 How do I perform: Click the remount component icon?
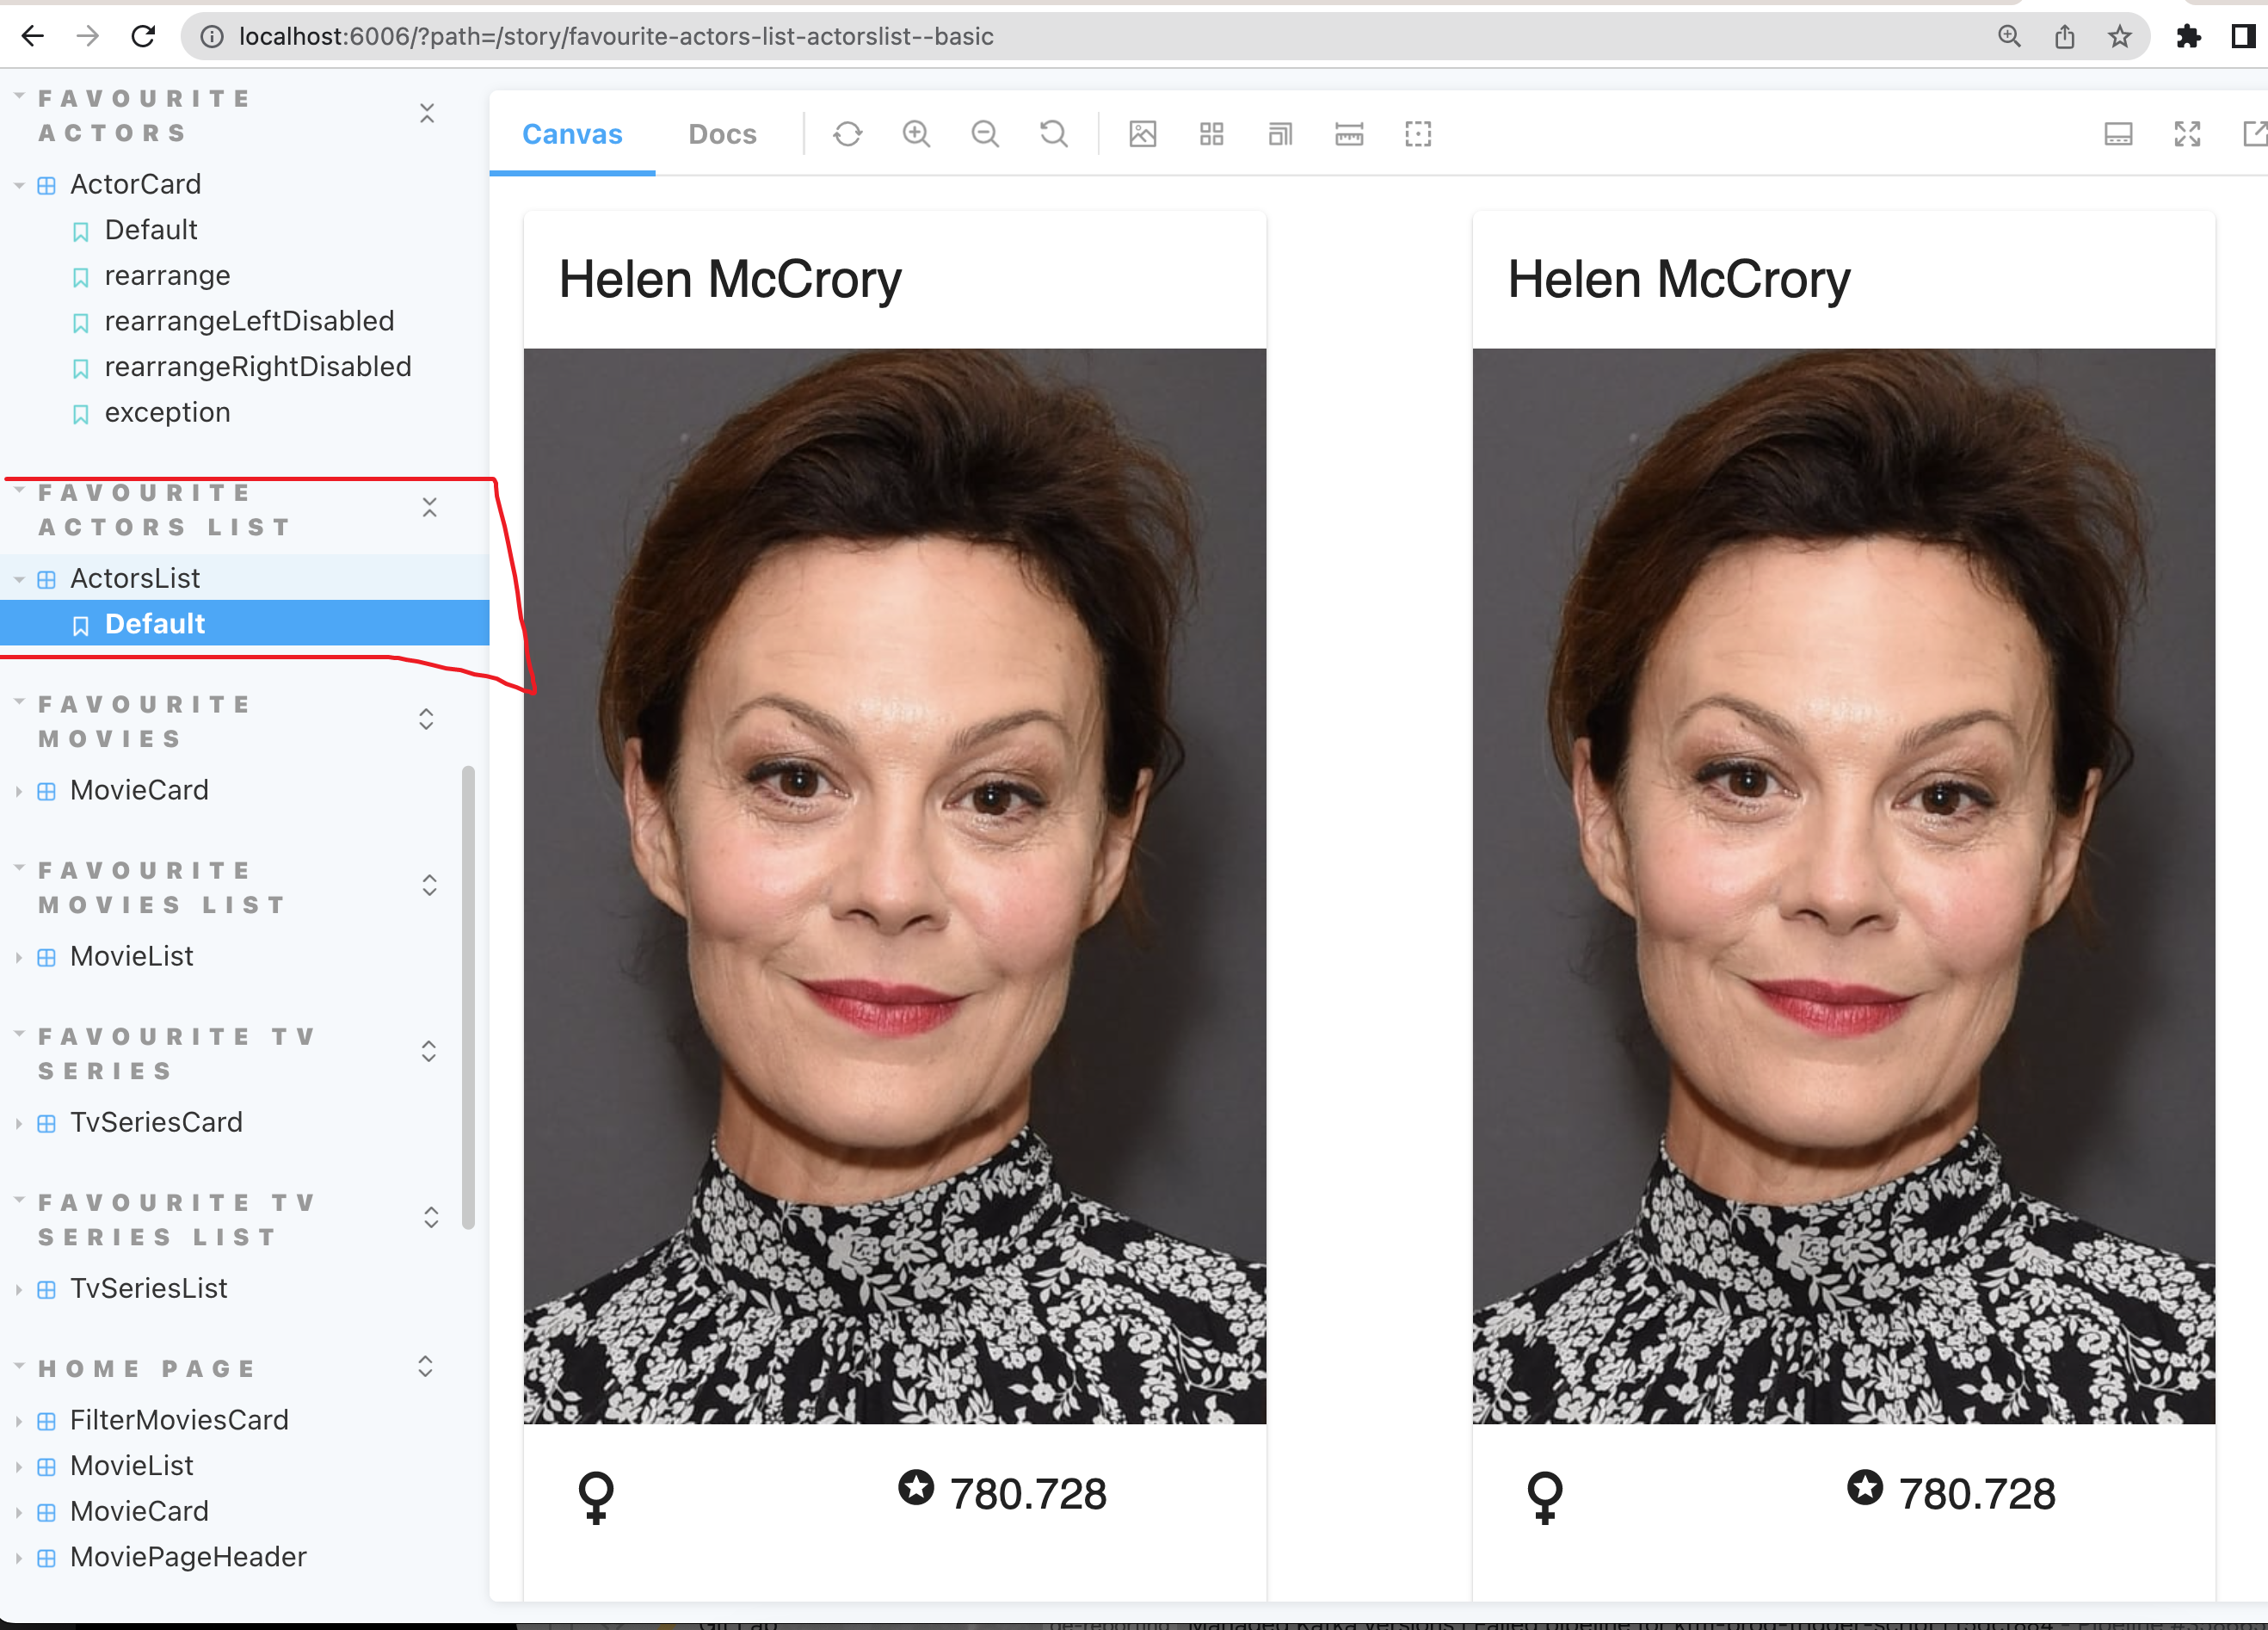847,134
